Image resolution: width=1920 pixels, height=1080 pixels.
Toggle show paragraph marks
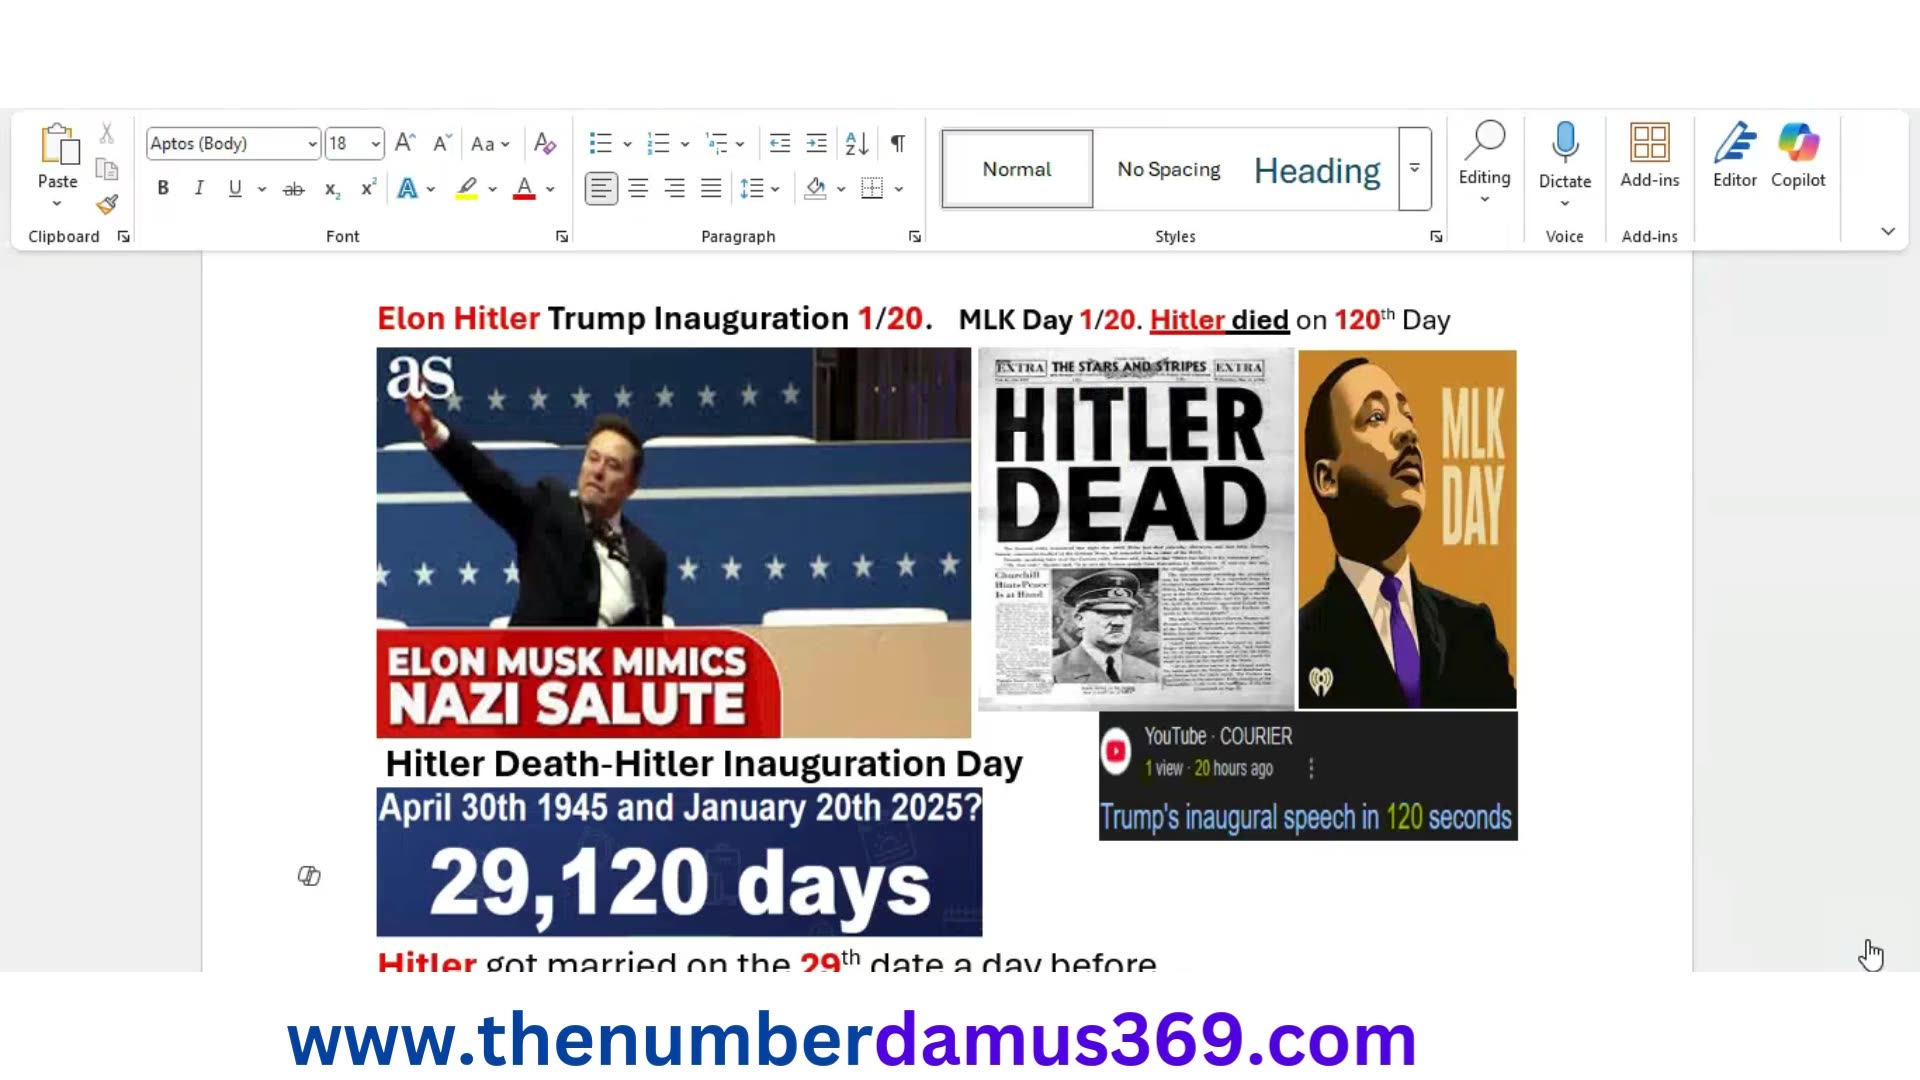(897, 143)
